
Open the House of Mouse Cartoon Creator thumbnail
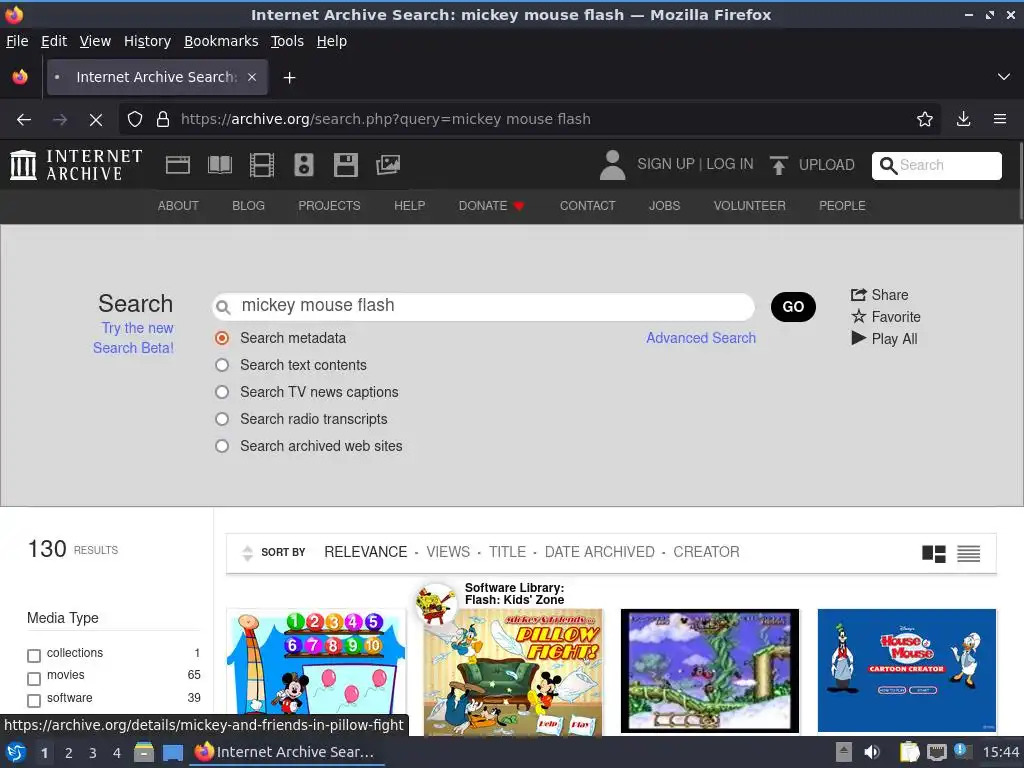coord(906,670)
